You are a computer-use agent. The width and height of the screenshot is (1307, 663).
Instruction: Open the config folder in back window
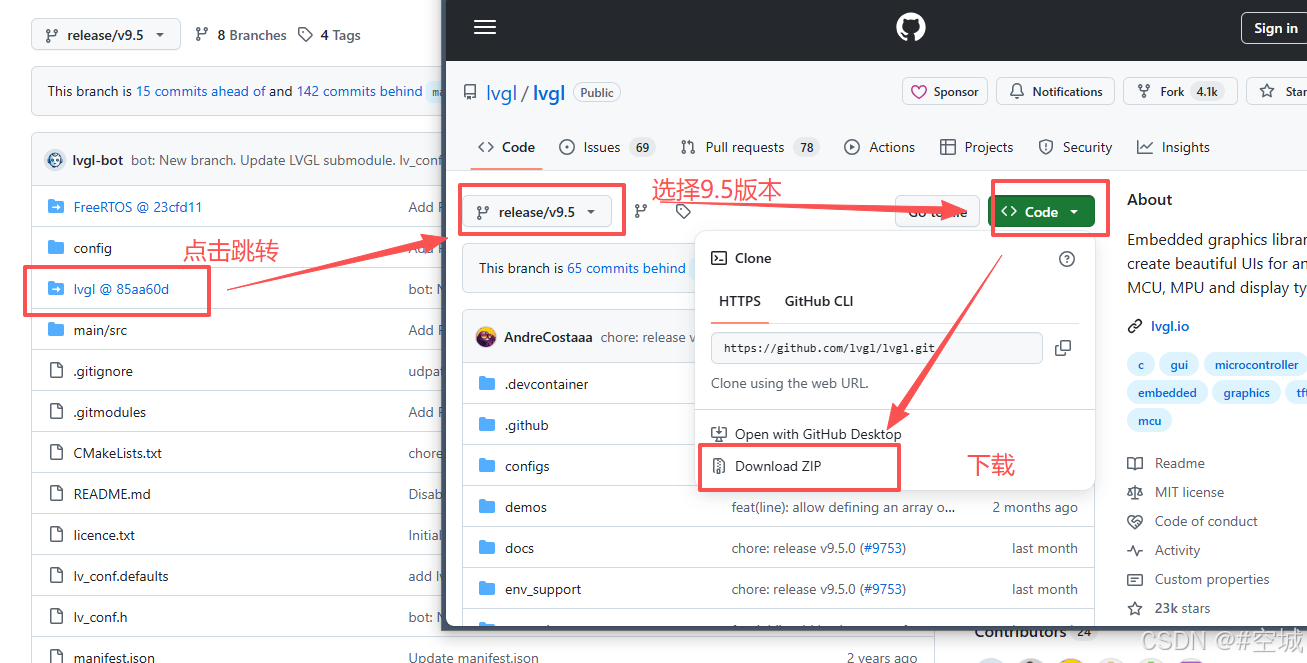pyautogui.click(x=93, y=248)
